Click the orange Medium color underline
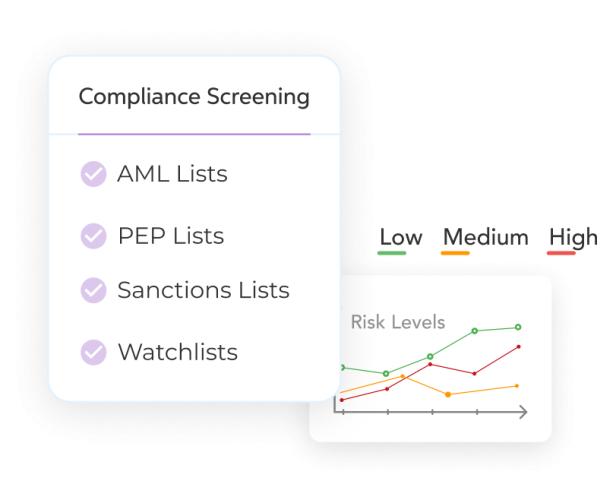The width and height of the screenshot is (615, 480). [455, 252]
